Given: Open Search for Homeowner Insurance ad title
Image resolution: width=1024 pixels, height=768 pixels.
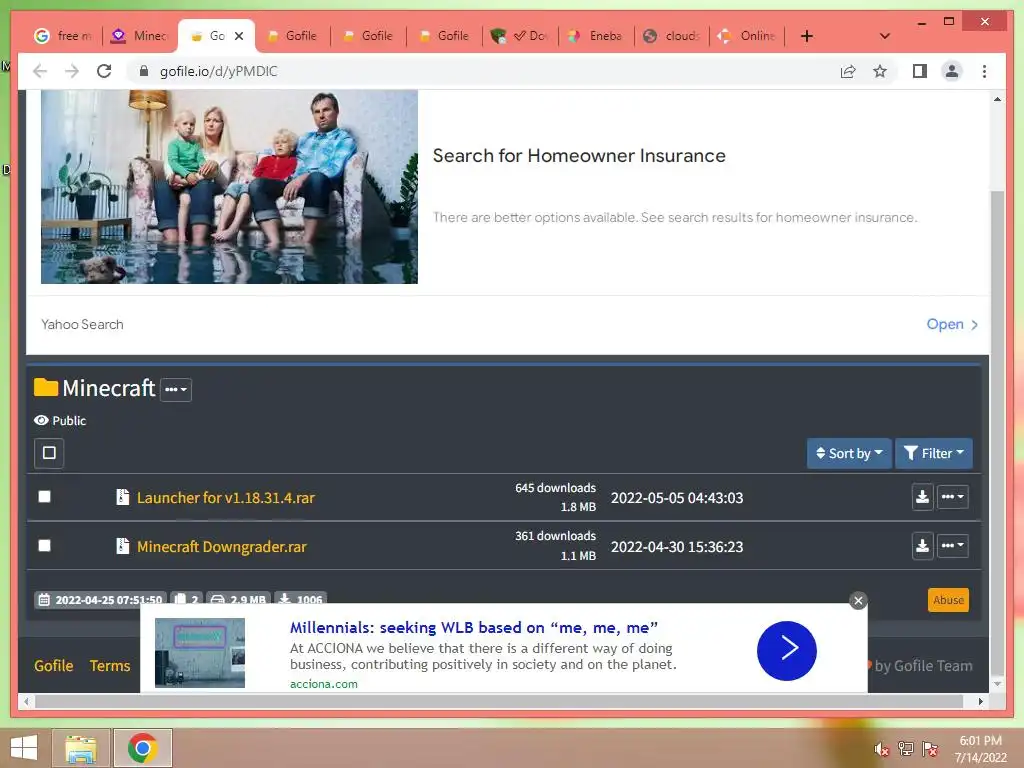Looking at the screenshot, I should [579, 155].
